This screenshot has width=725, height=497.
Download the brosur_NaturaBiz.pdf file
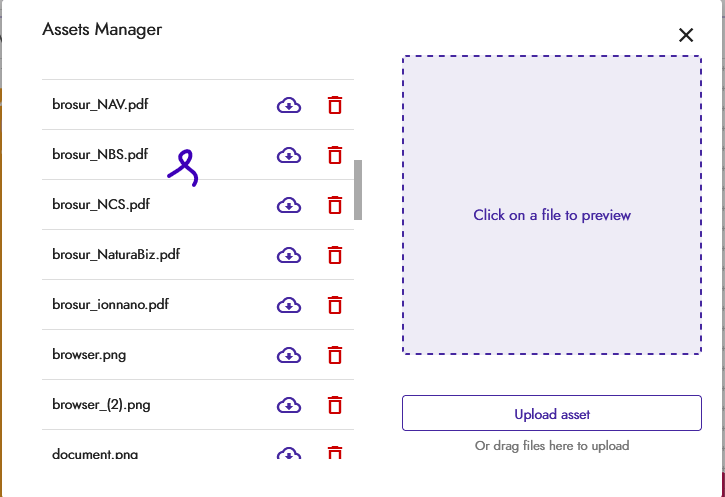[x=289, y=255]
